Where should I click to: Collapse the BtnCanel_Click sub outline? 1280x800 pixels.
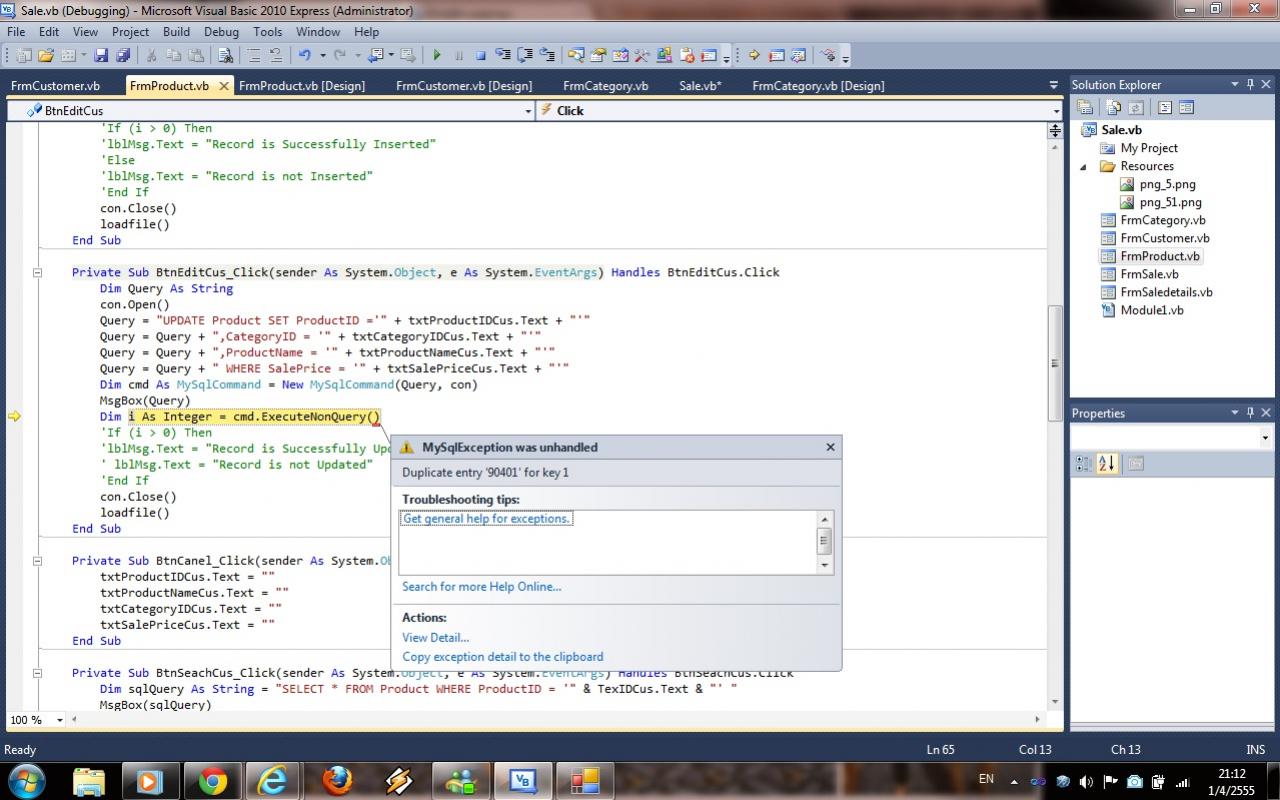pos(38,560)
